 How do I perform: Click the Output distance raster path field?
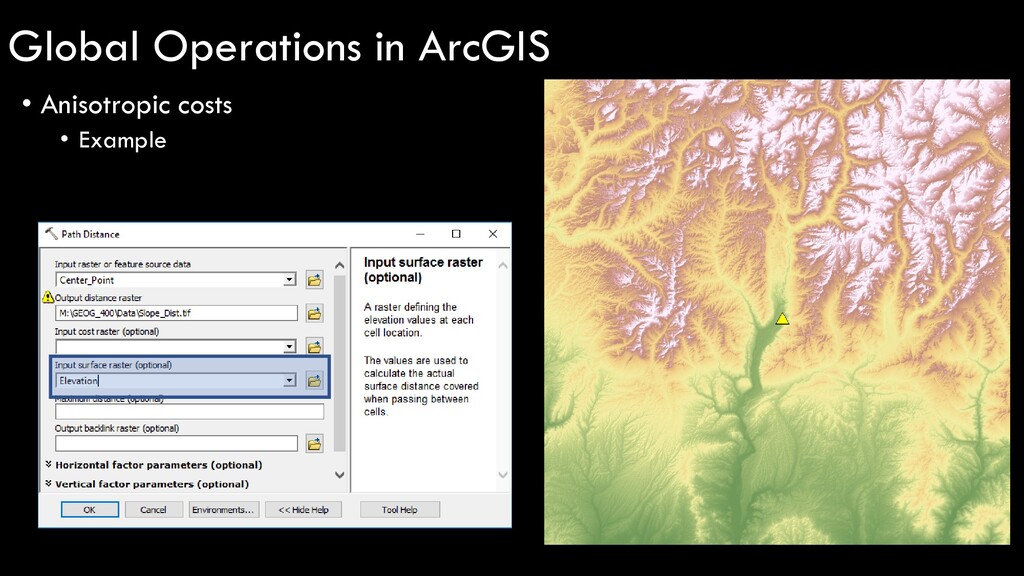[x=176, y=313]
